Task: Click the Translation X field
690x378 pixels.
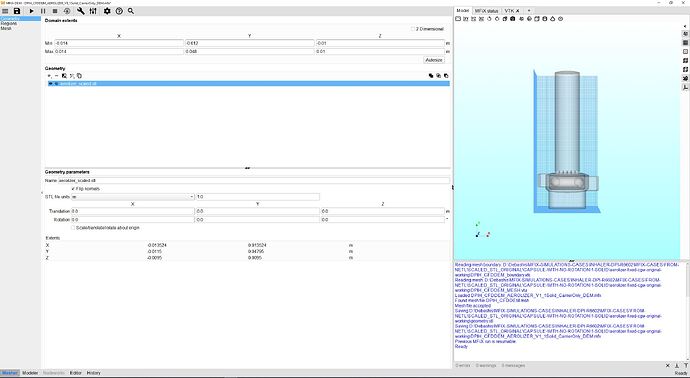Action: click(x=132, y=211)
